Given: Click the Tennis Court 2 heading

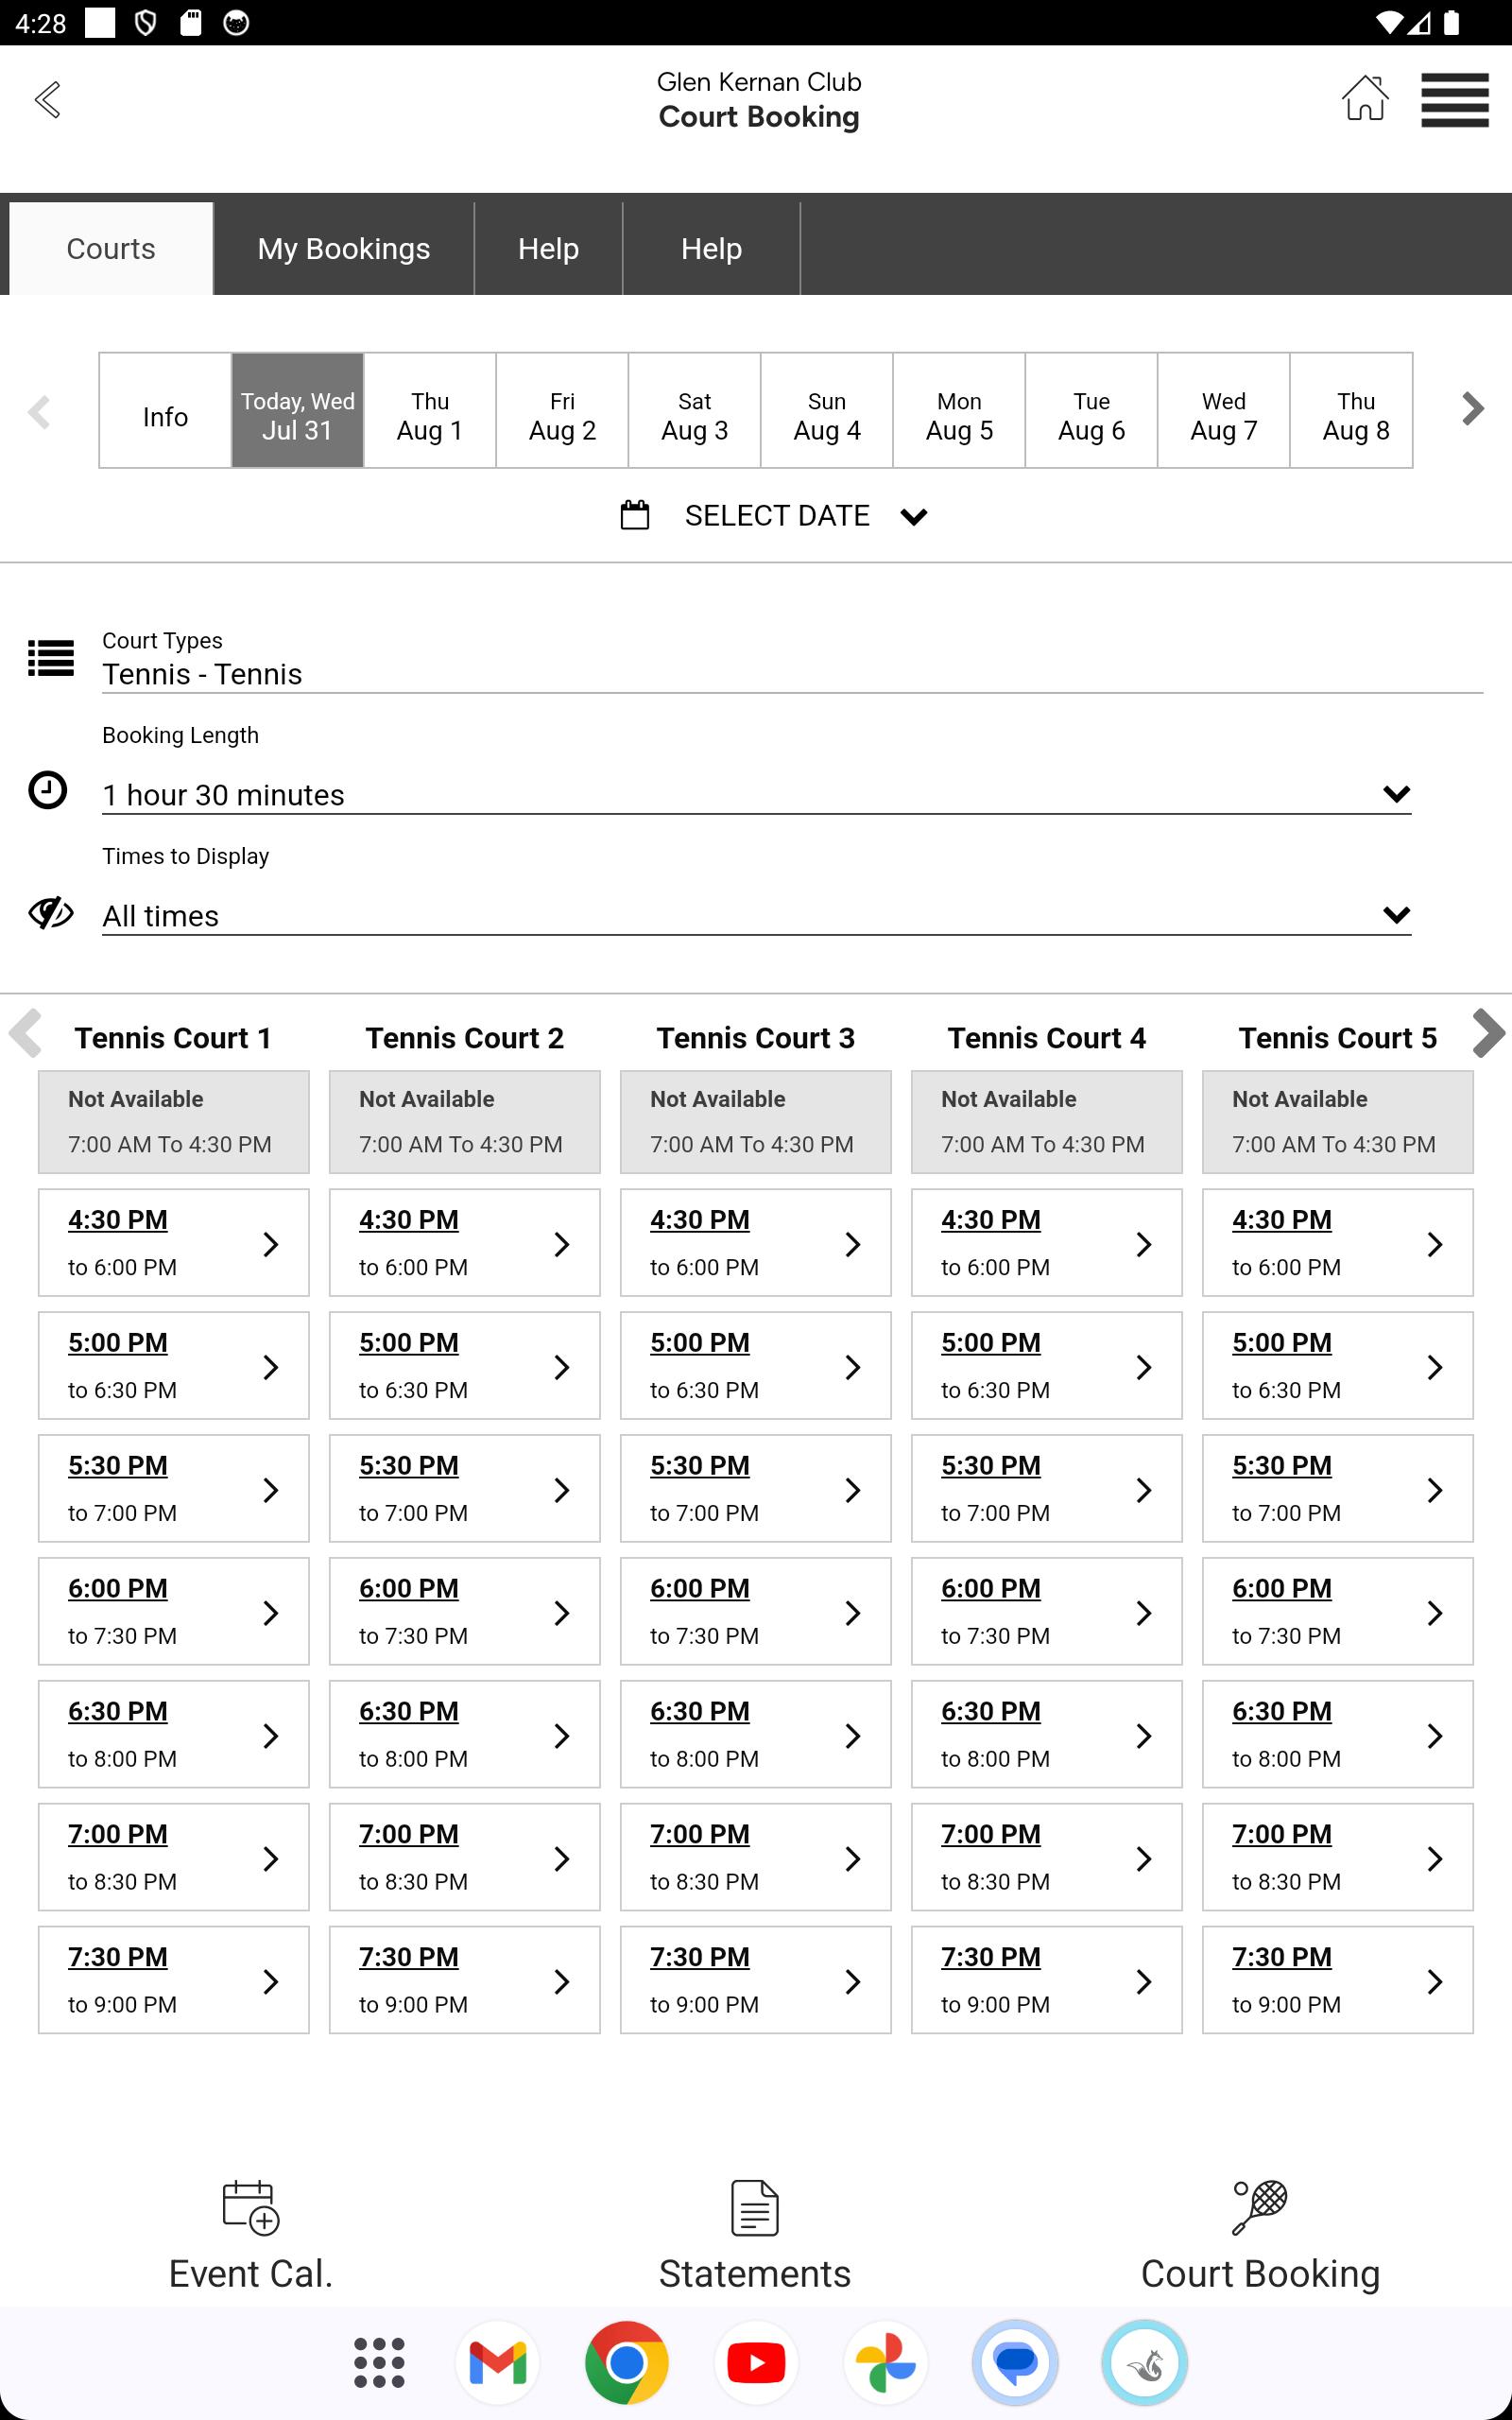Looking at the screenshot, I should (x=464, y=1038).
